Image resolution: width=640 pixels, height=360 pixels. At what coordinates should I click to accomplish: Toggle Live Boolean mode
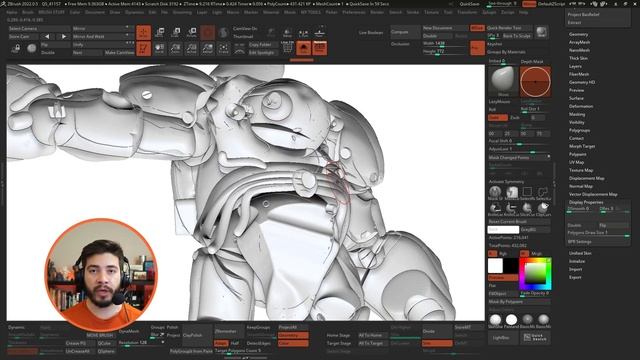tap(371, 33)
